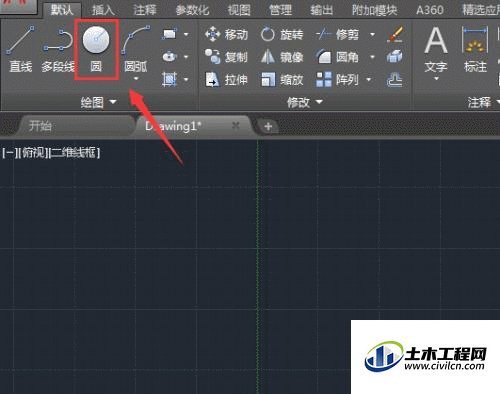Switch to the Default (默认) ribbon tab
The width and height of the screenshot is (500, 394).
click(x=62, y=10)
